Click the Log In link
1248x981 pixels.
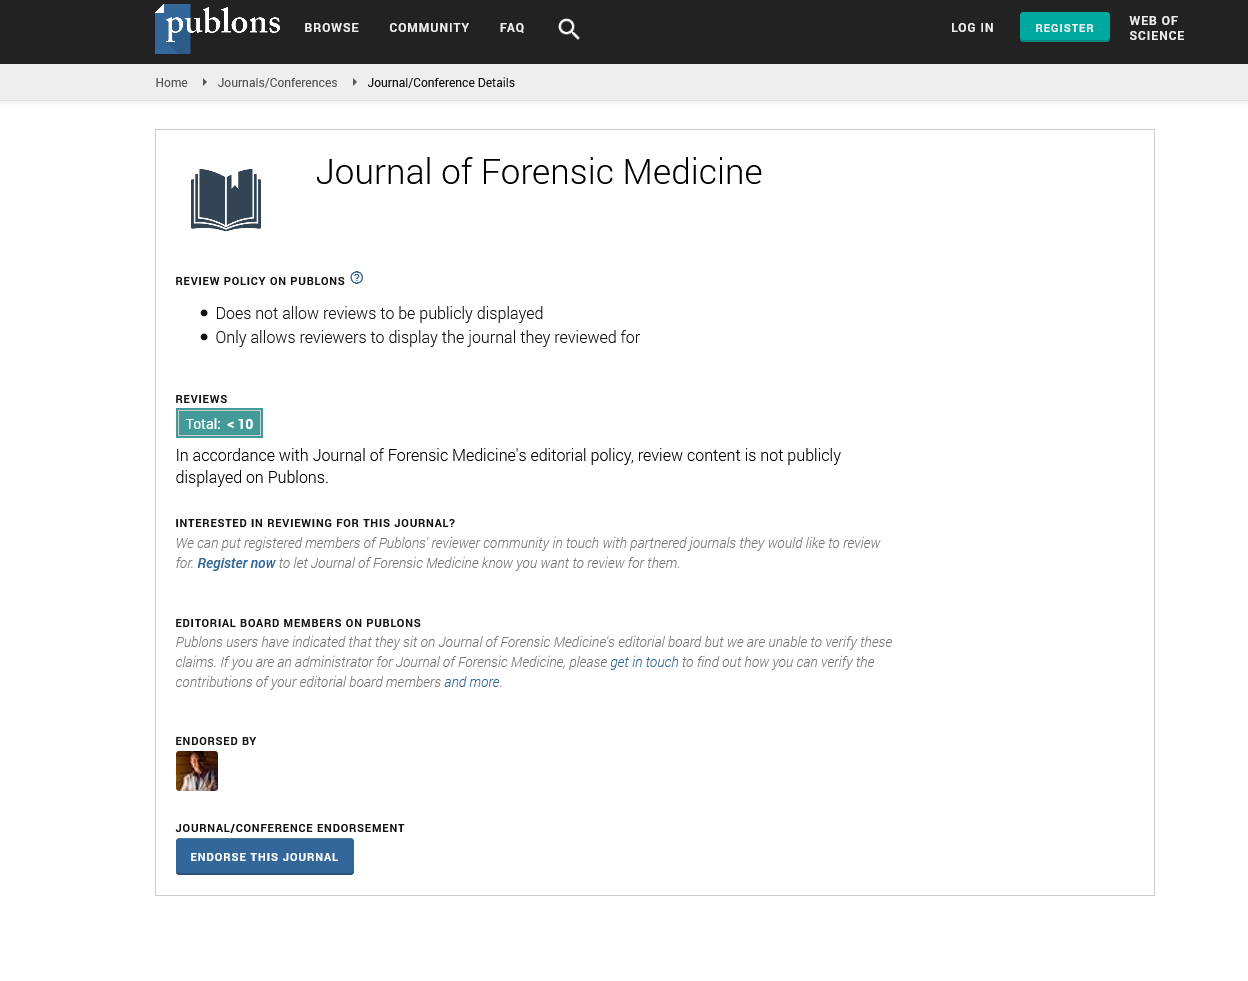click(x=972, y=28)
